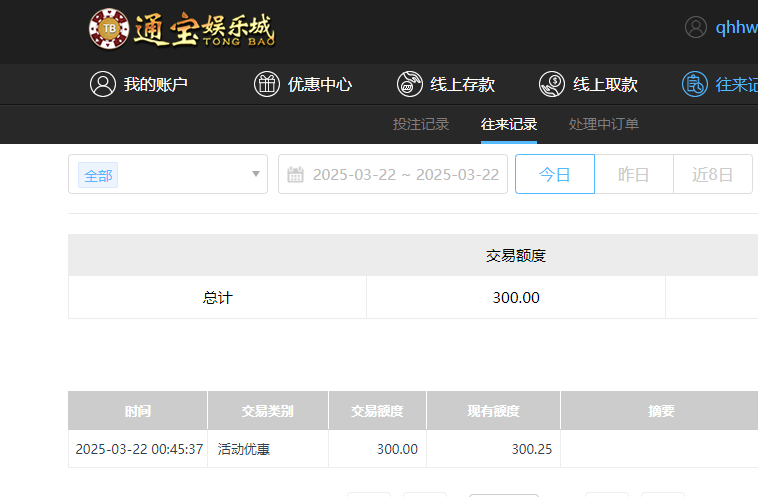Click the 总计 summary label

tap(218, 297)
